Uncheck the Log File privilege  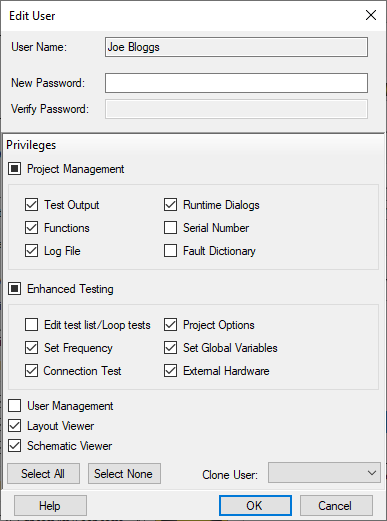(x=31, y=251)
